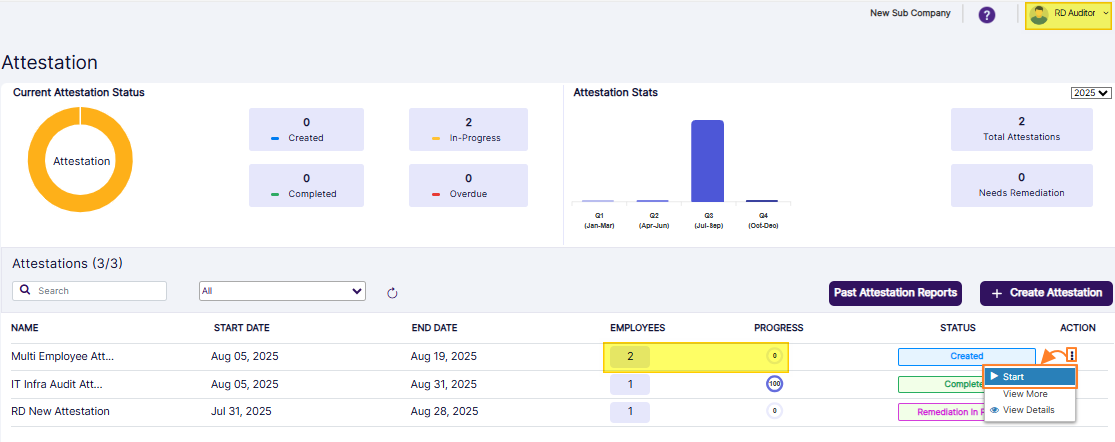This screenshot has width=1115, height=442.
Task: Open the three-dot action menu for Multi Employee attestation
Action: [x=1071, y=355]
